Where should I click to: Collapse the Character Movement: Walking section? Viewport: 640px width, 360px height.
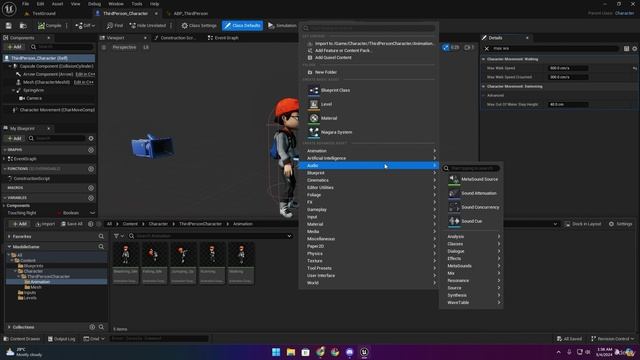[x=484, y=59]
